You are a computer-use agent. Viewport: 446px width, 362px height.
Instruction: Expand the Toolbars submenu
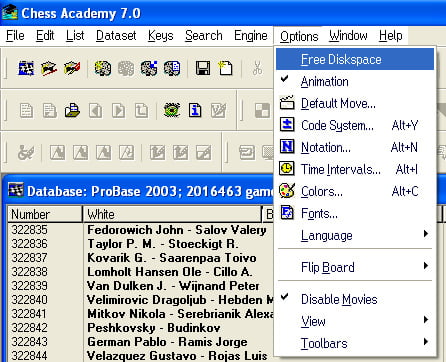(x=355, y=343)
